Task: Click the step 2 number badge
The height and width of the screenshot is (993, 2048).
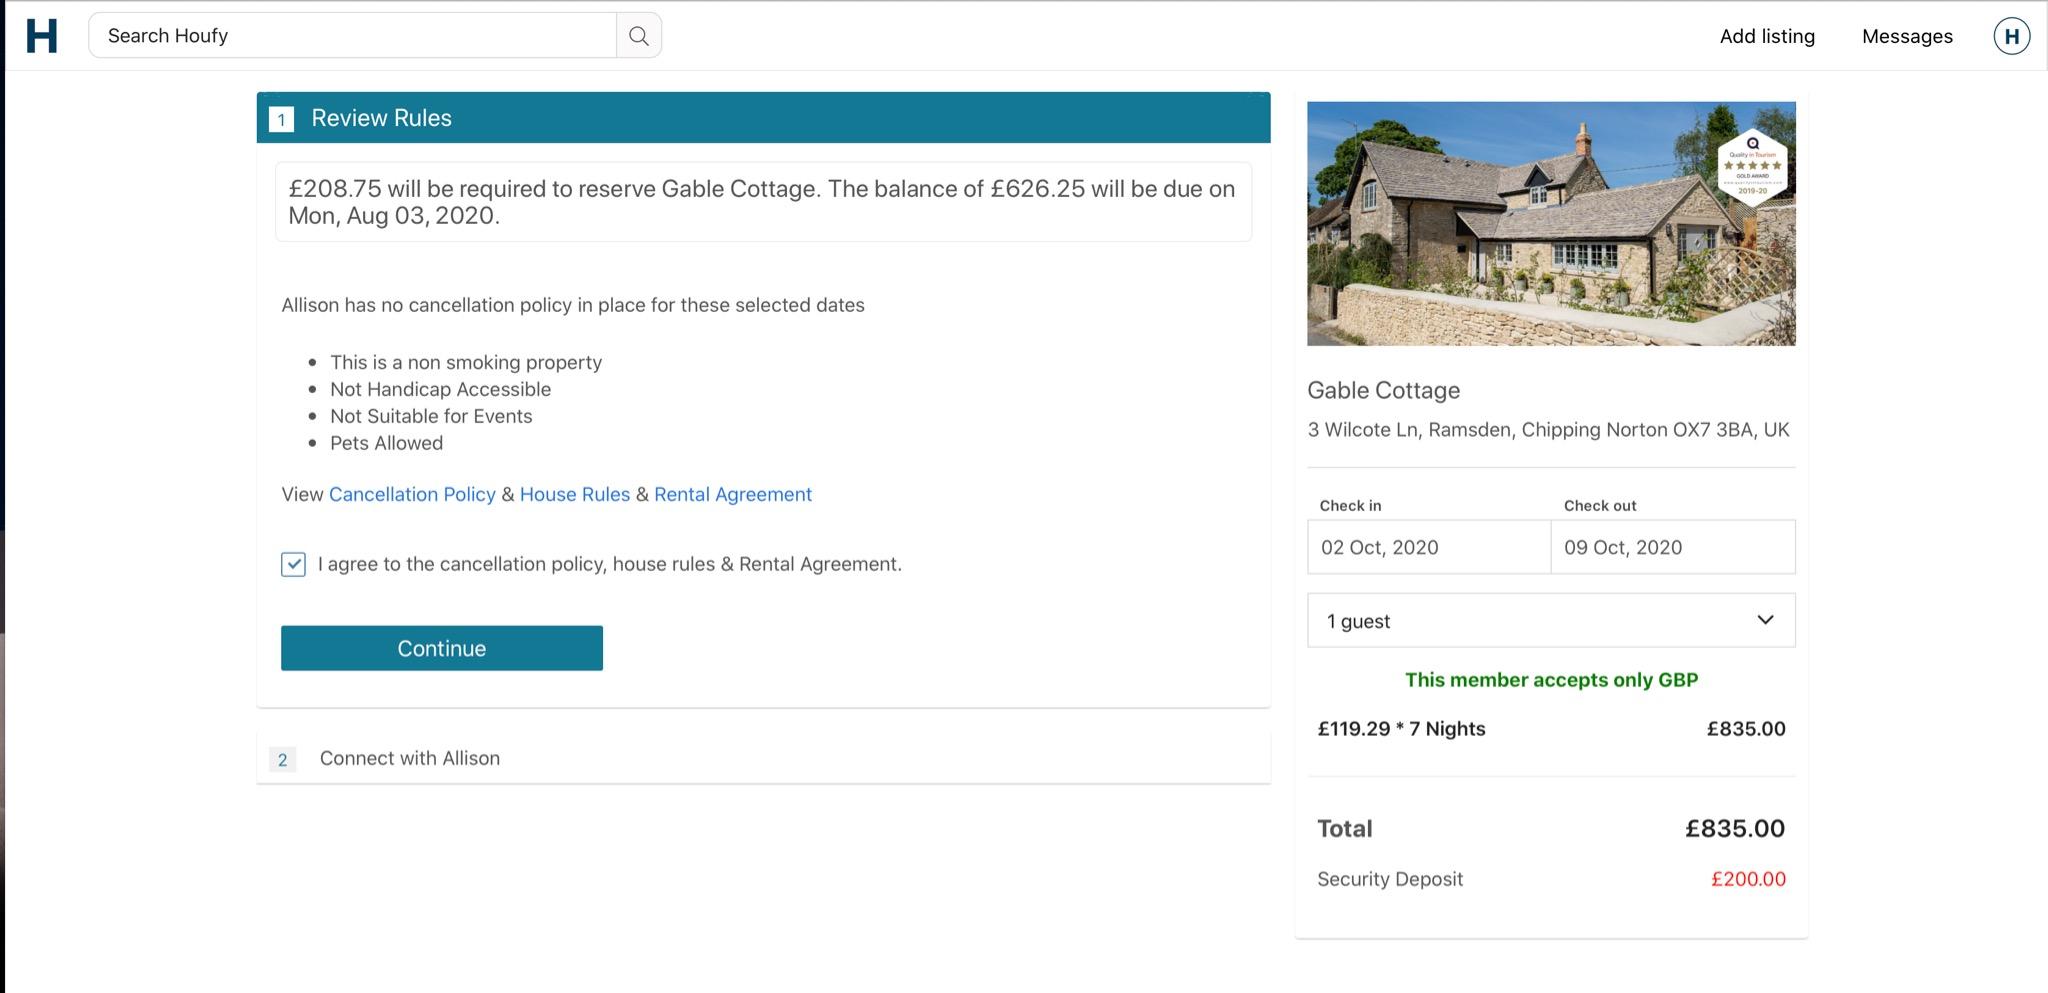Action: (282, 760)
